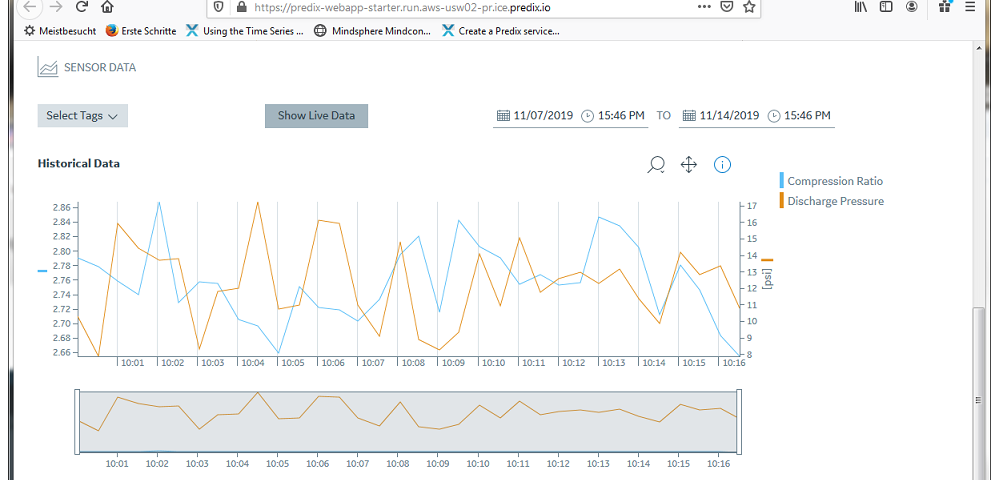Grab the left navigator range handle
1001x480 pixels.
pos(78,421)
